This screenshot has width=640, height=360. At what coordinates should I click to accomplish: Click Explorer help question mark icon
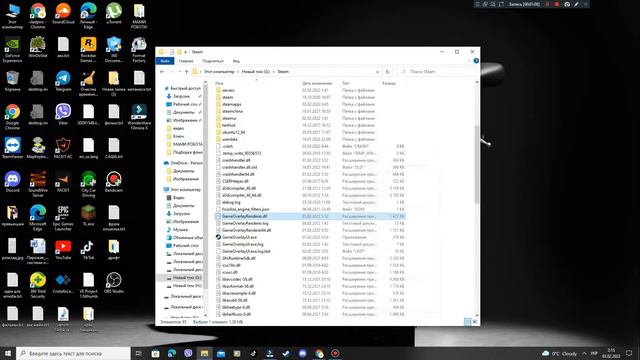pyautogui.click(x=476, y=61)
